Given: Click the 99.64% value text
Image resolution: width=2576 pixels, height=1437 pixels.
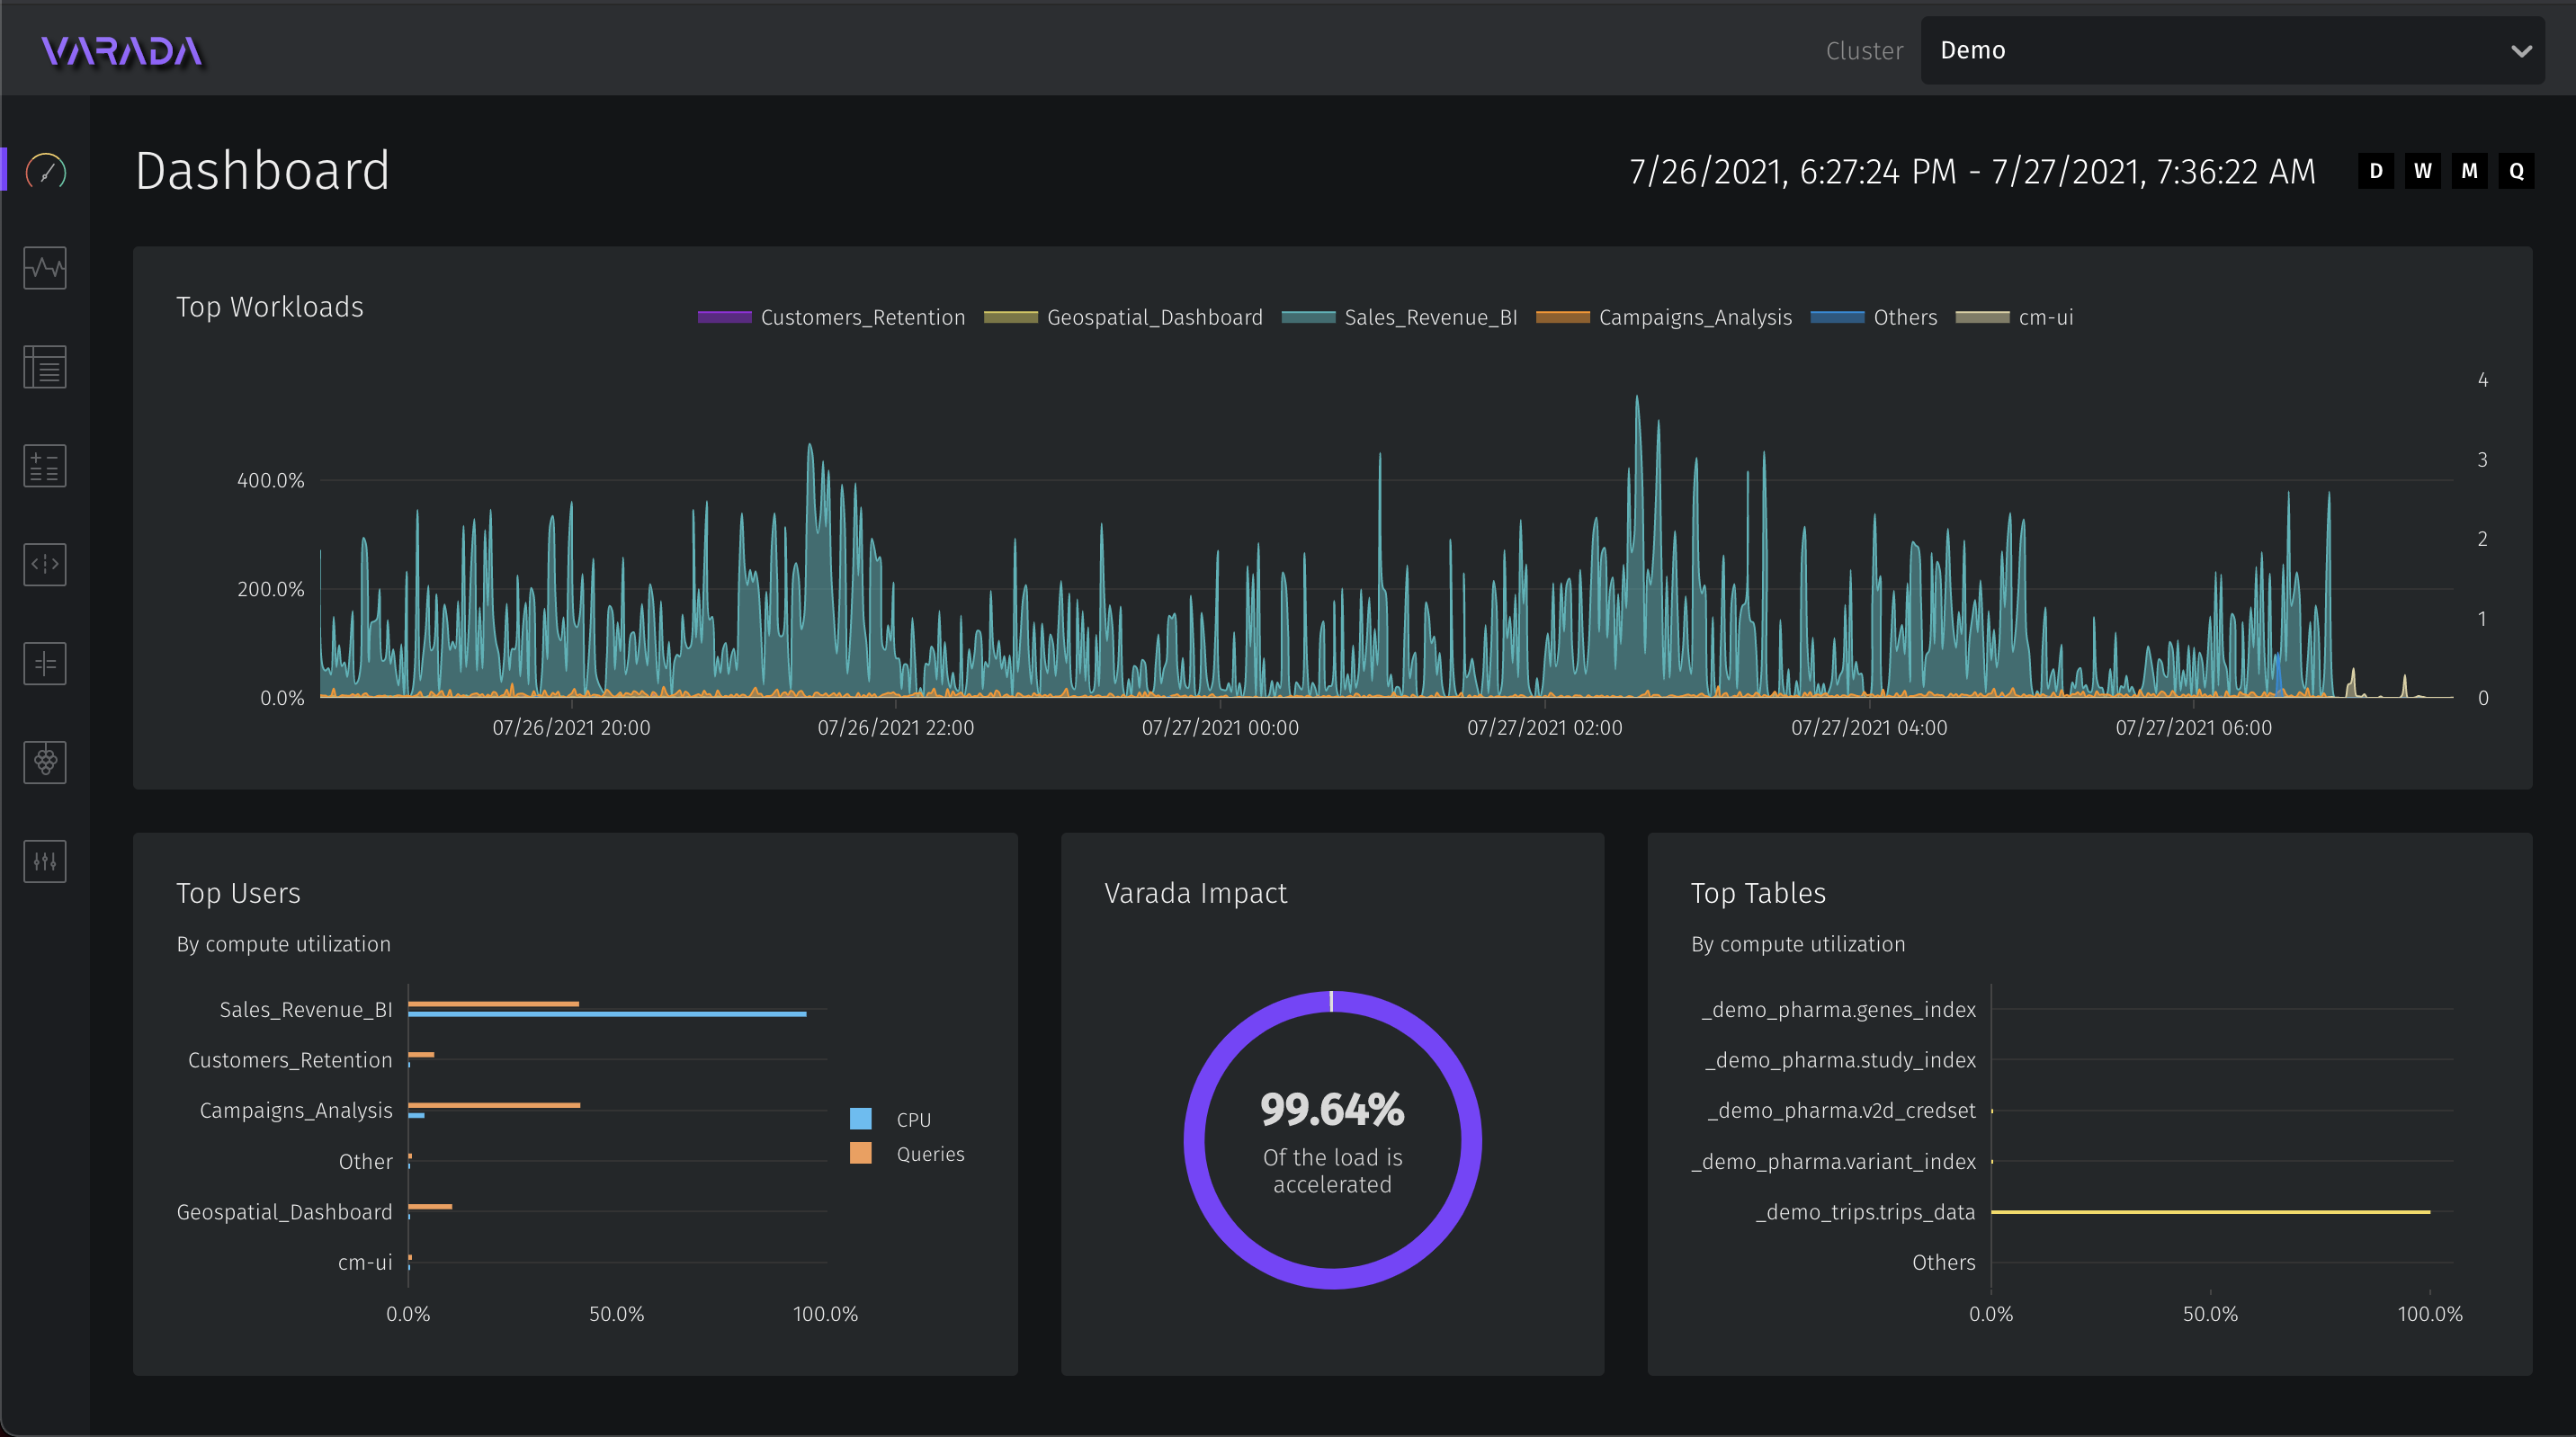Looking at the screenshot, I should [1332, 1109].
